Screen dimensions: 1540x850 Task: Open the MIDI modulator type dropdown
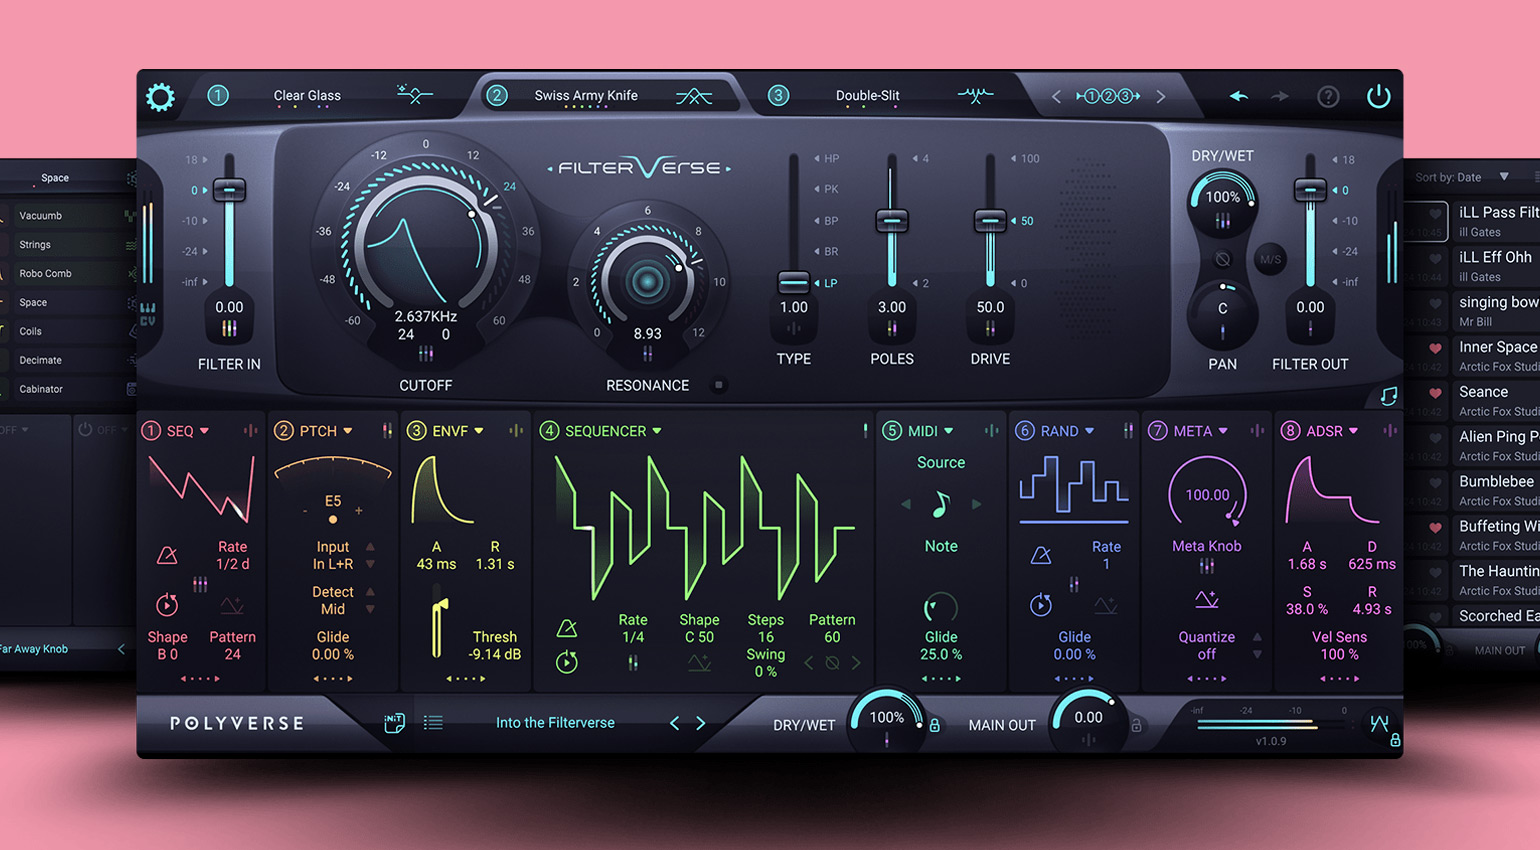pyautogui.click(x=930, y=431)
